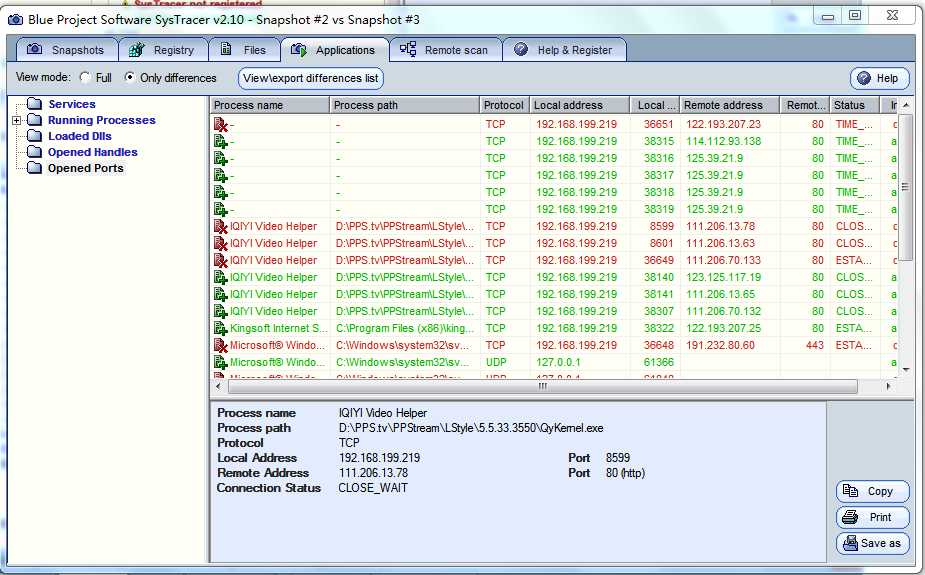Open the Help & Register tab
This screenshot has height=575, width=925.
click(564, 50)
